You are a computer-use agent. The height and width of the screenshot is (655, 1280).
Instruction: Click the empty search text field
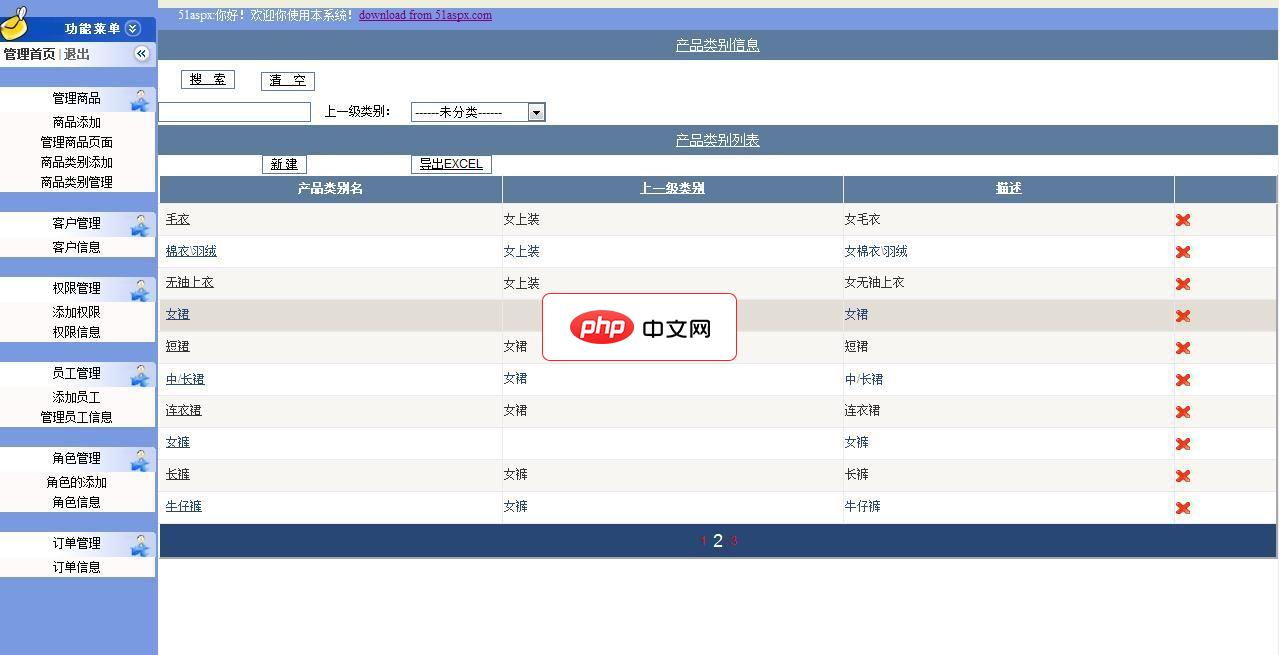(x=234, y=111)
